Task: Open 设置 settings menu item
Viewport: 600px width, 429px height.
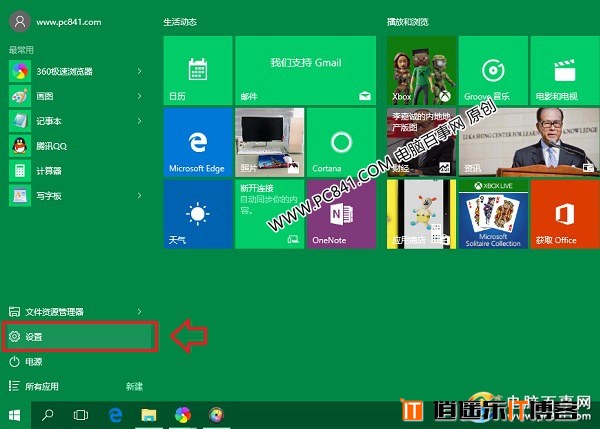Action: tap(80, 336)
